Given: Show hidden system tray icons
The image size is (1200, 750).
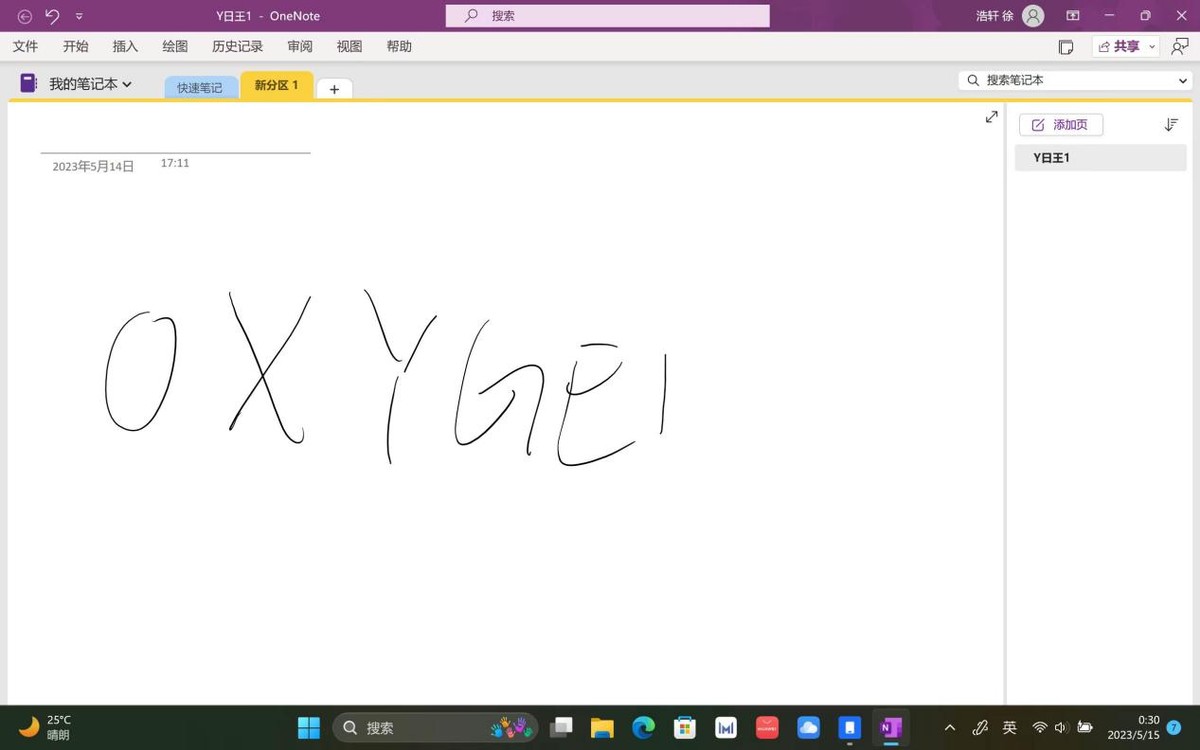Looking at the screenshot, I should (950, 727).
